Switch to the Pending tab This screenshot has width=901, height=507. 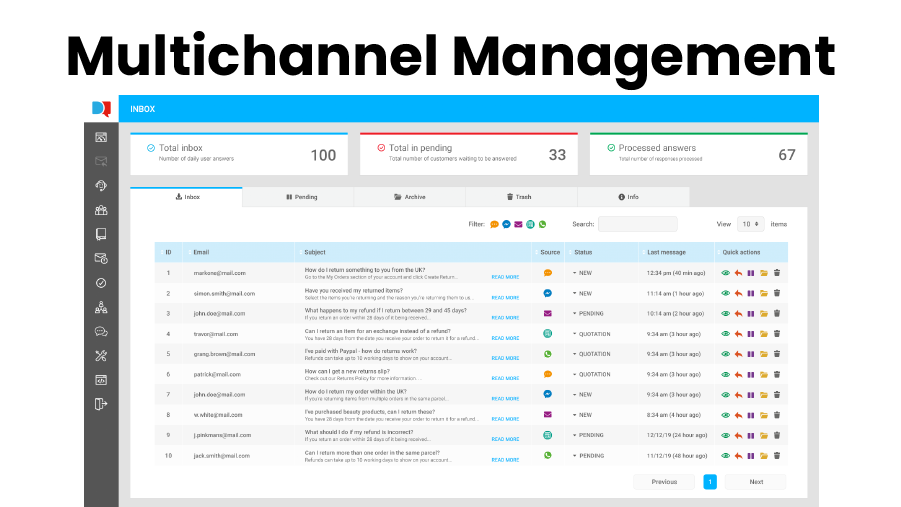(x=302, y=197)
